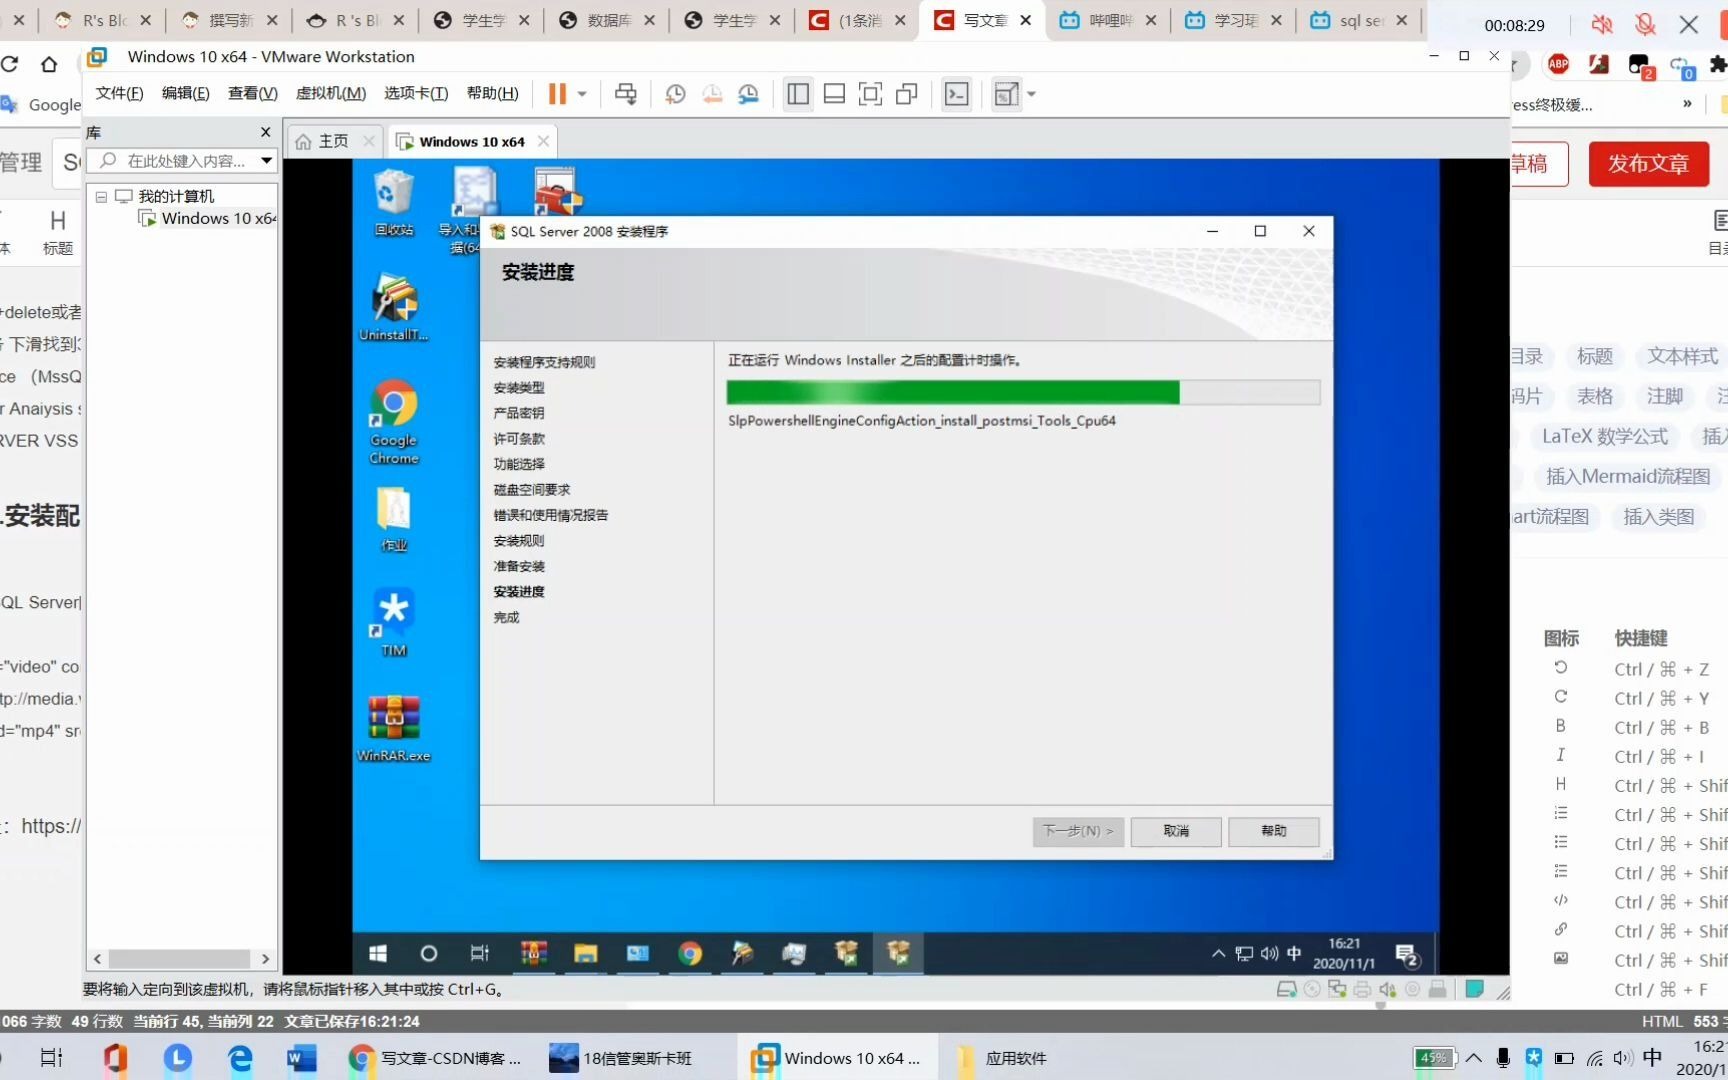Select the 作业 folder on VM desktop
The height and width of the screenshot is (1080, 1728).
(x=394, y=520)
